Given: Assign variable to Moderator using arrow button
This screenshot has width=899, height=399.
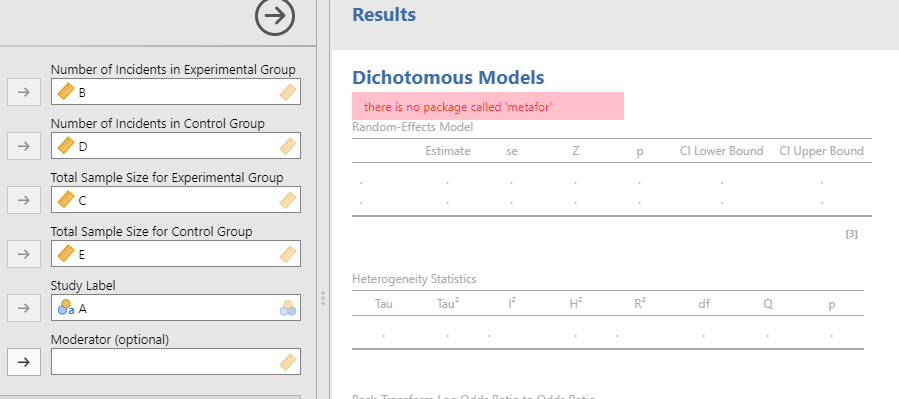Looking at the screenshot, I should (x=24, y=362).
